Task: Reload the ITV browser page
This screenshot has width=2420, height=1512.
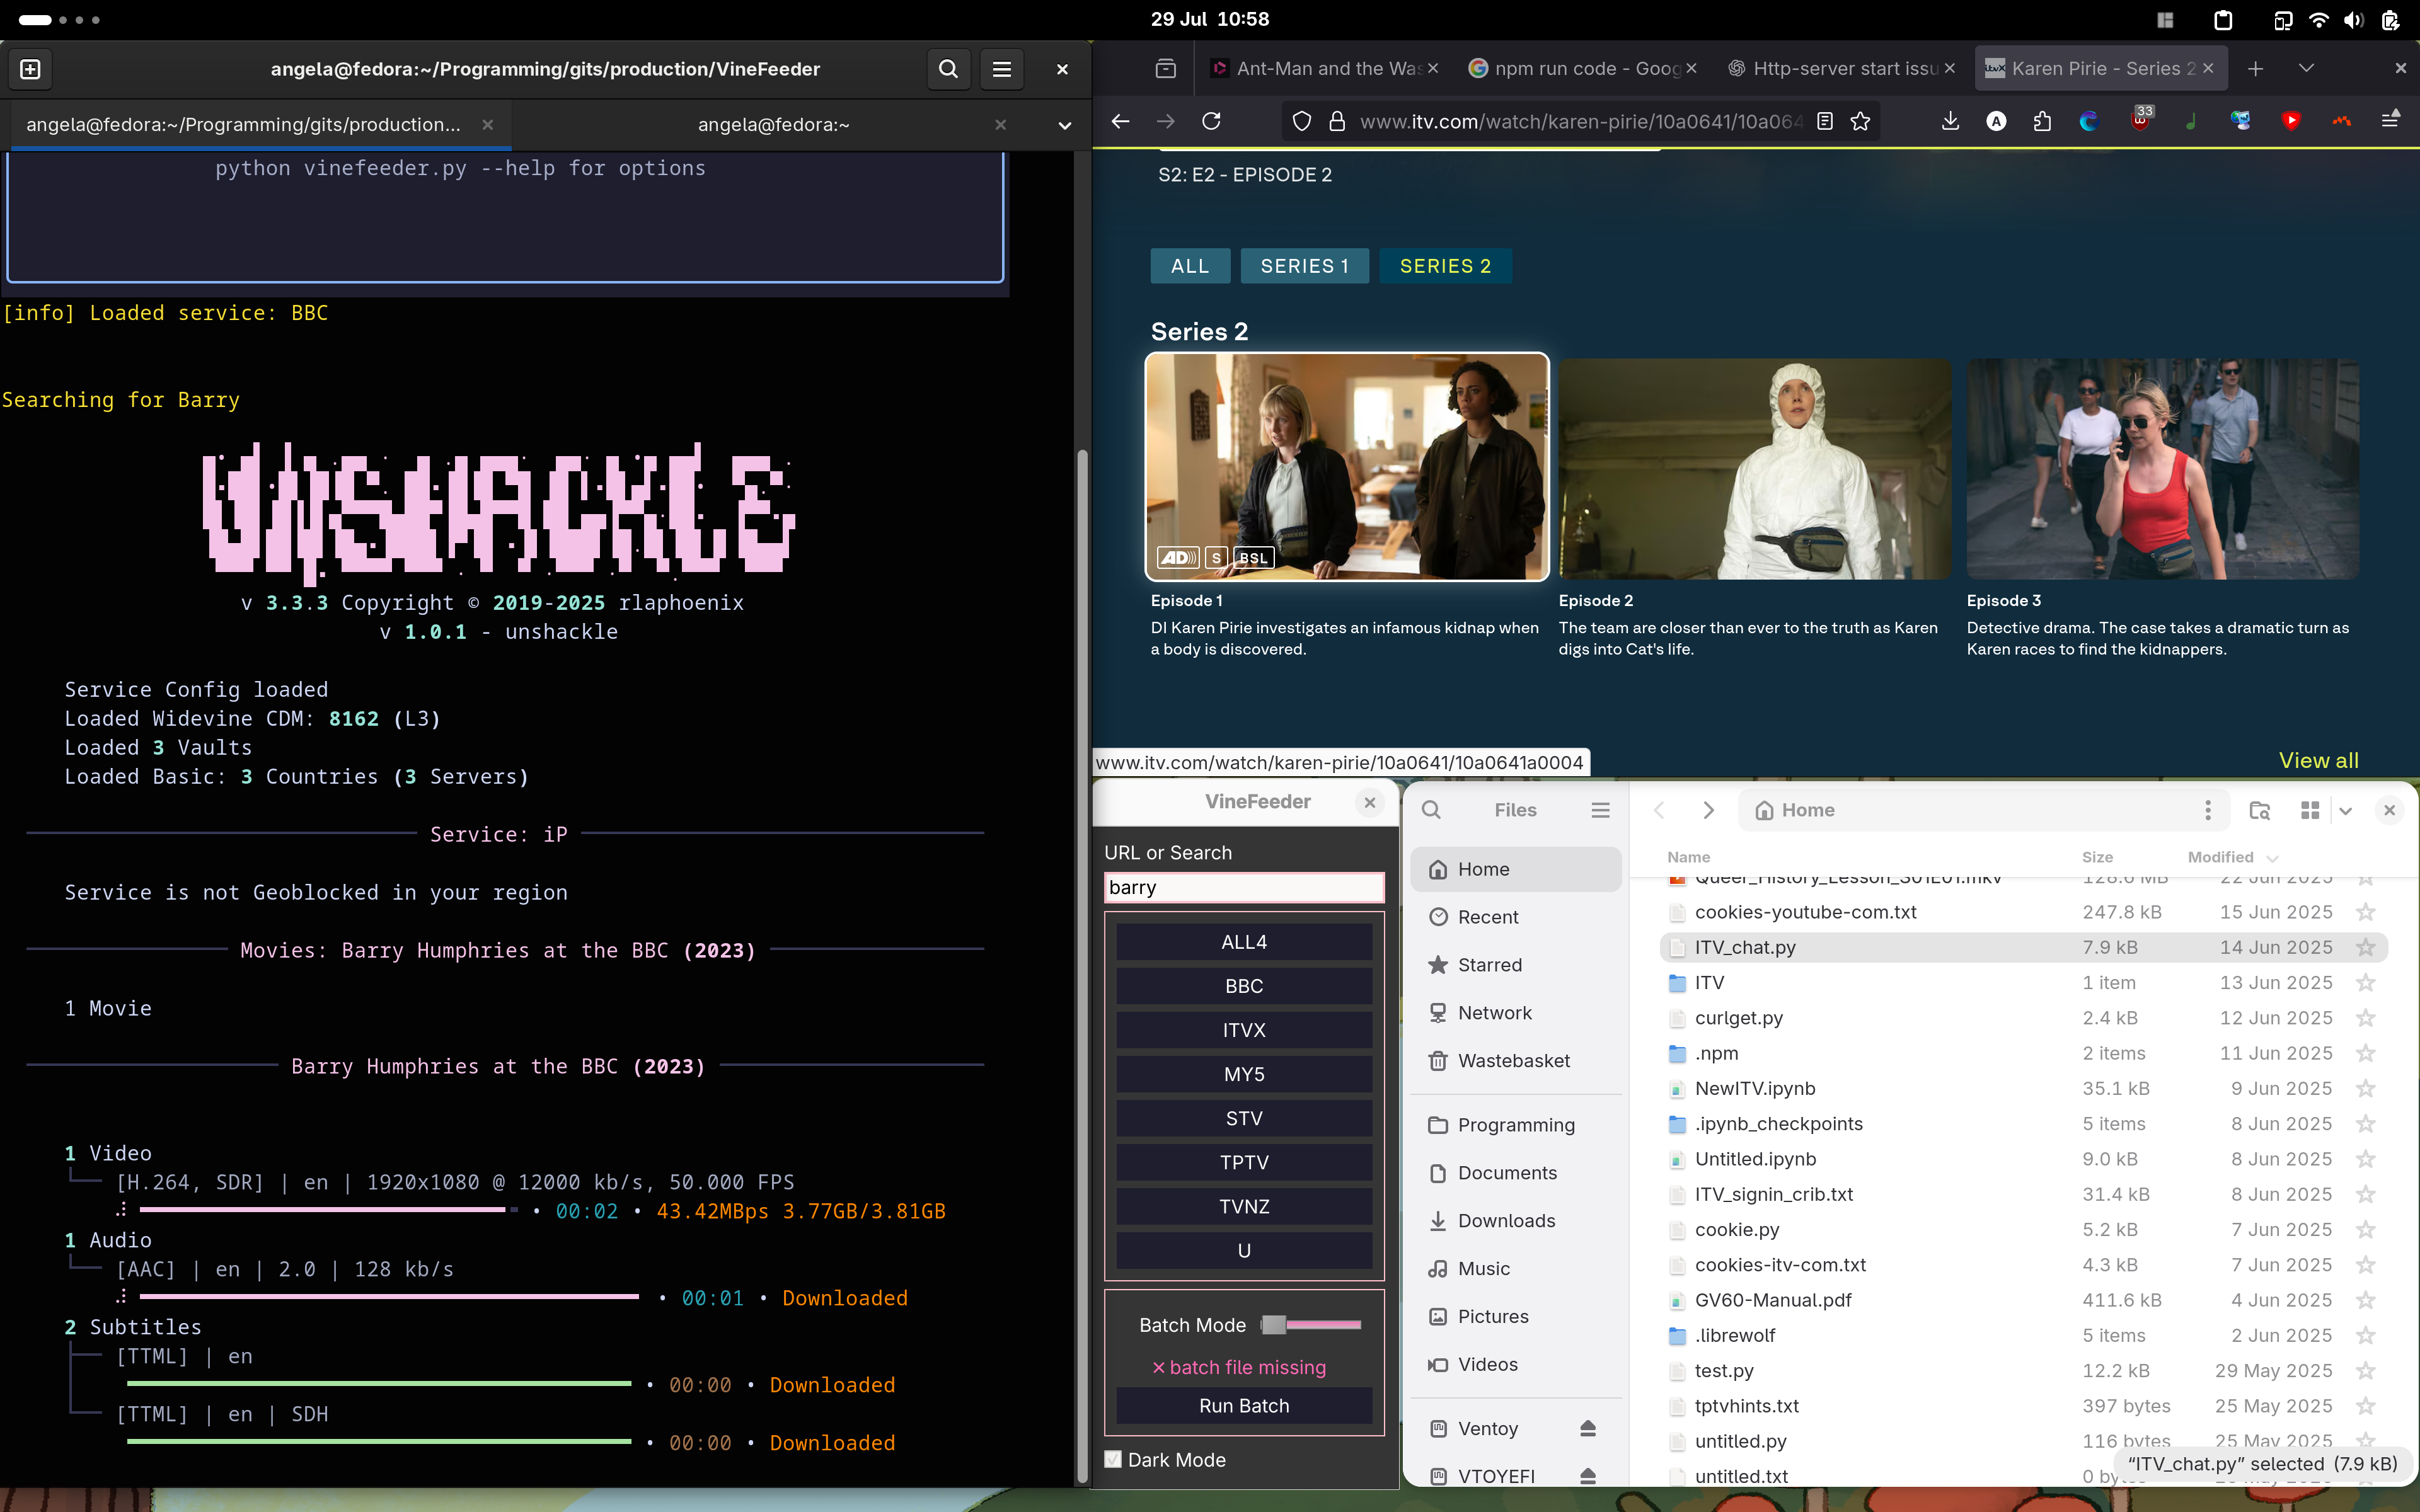Action: pyautogui.click(x=1211, y=121)
